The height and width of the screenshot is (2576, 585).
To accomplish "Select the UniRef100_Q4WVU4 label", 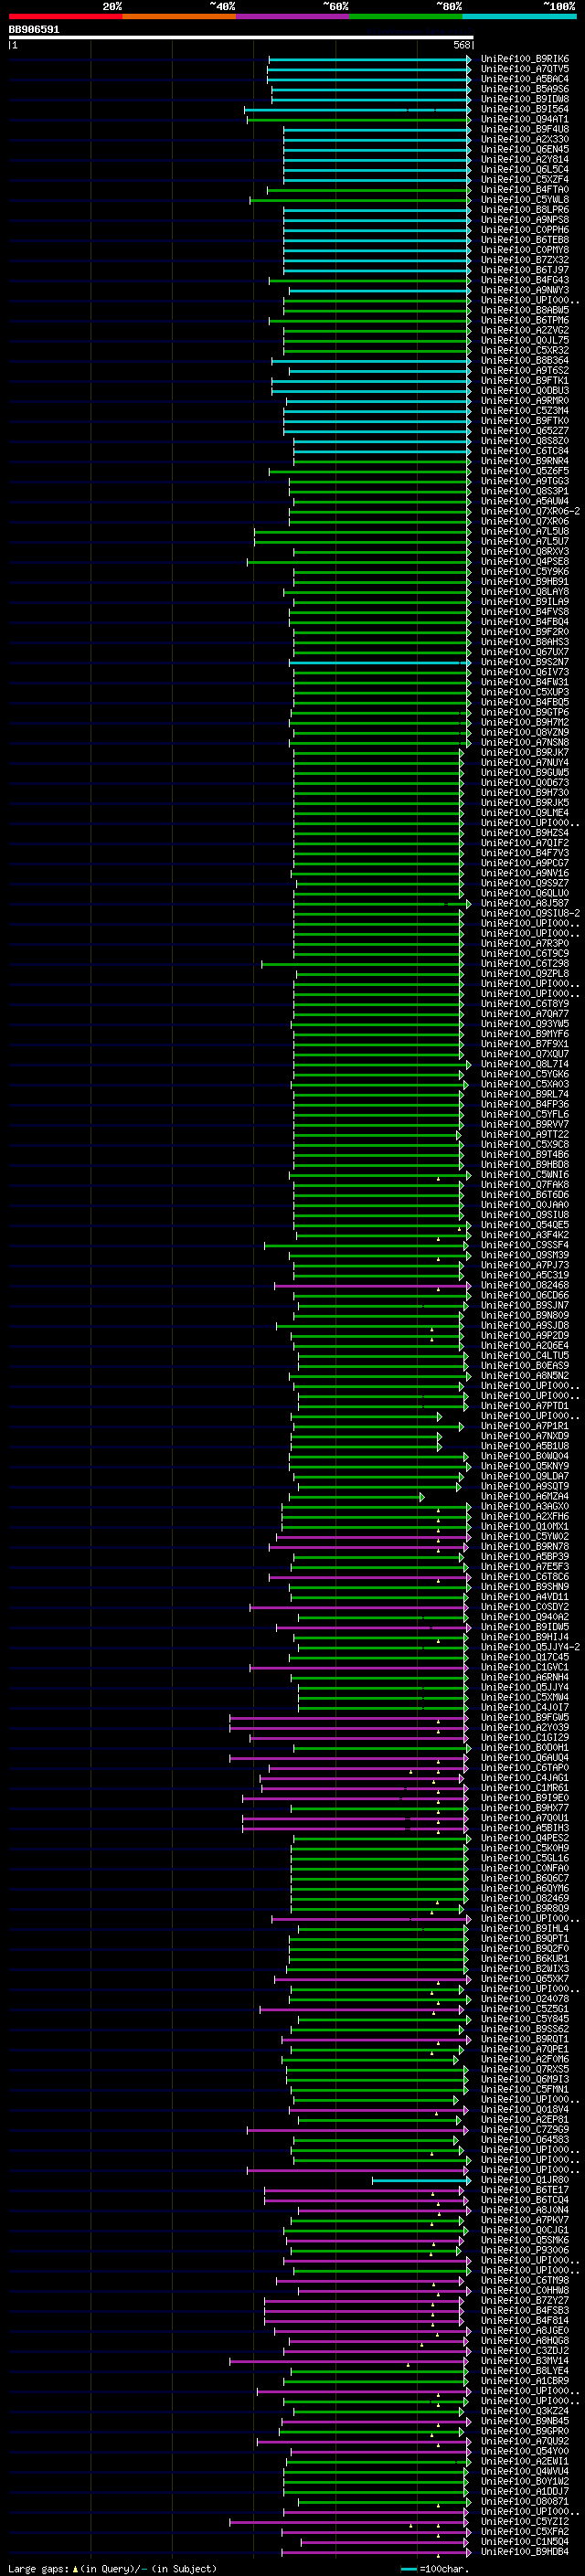I will tap(525, 2471).
